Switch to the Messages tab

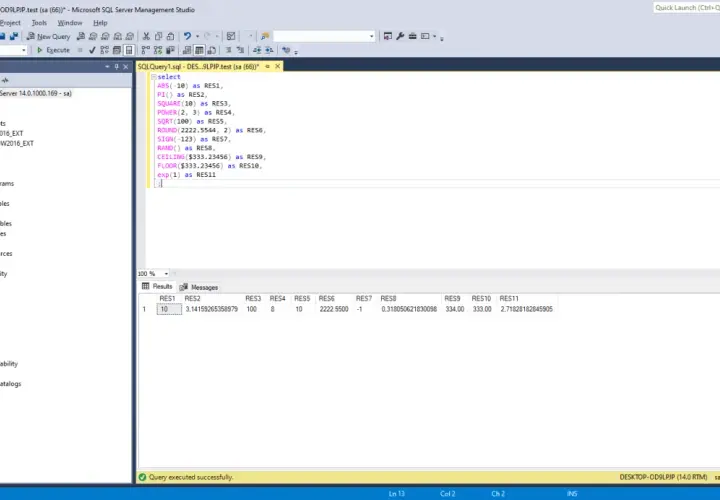199,287
